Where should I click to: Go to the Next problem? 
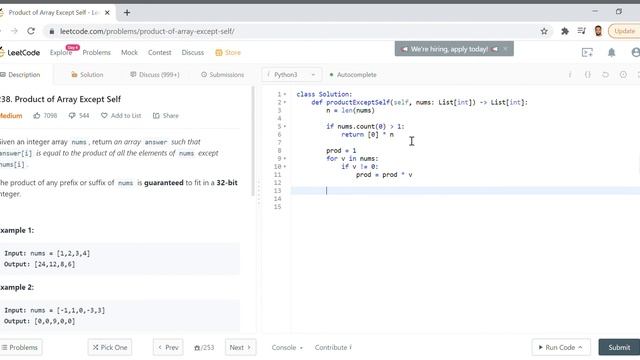pyautogui.click(x=240, y=347)
